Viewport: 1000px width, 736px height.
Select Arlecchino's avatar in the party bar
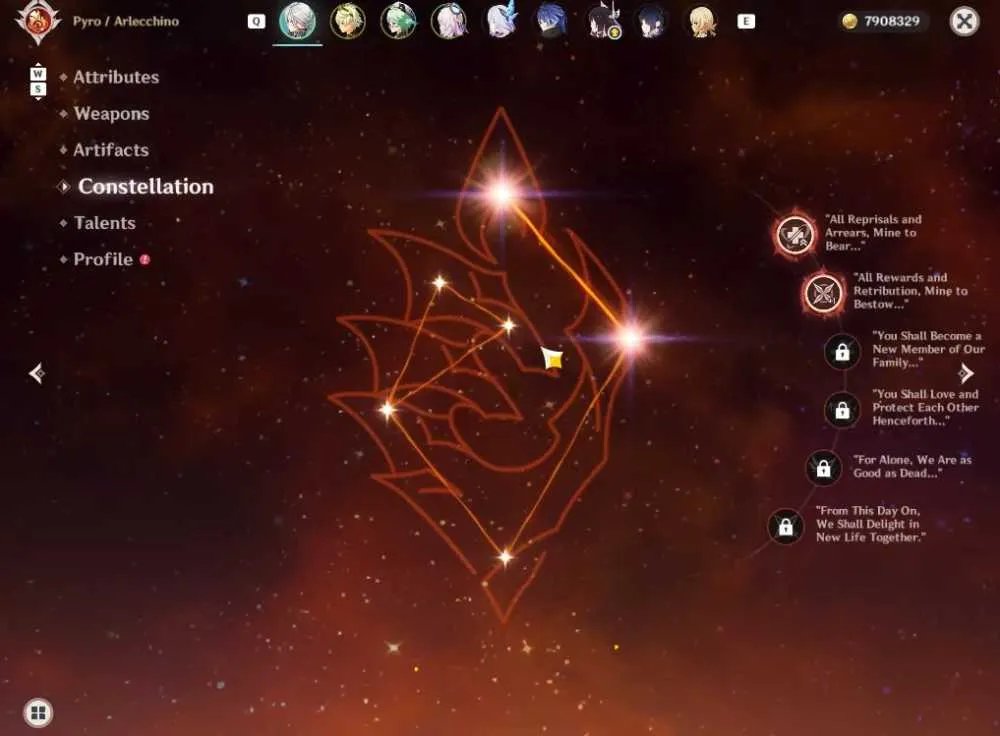pos(298,20)
